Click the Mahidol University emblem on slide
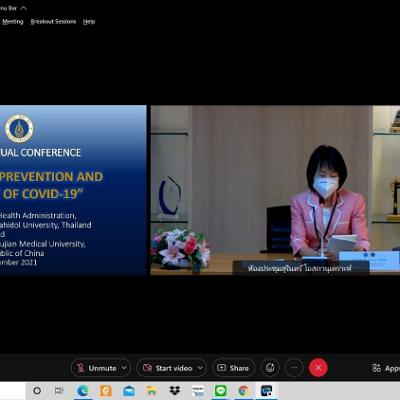Screen dimensions: 400x400 pyautogui.click(x=19, y=128)
